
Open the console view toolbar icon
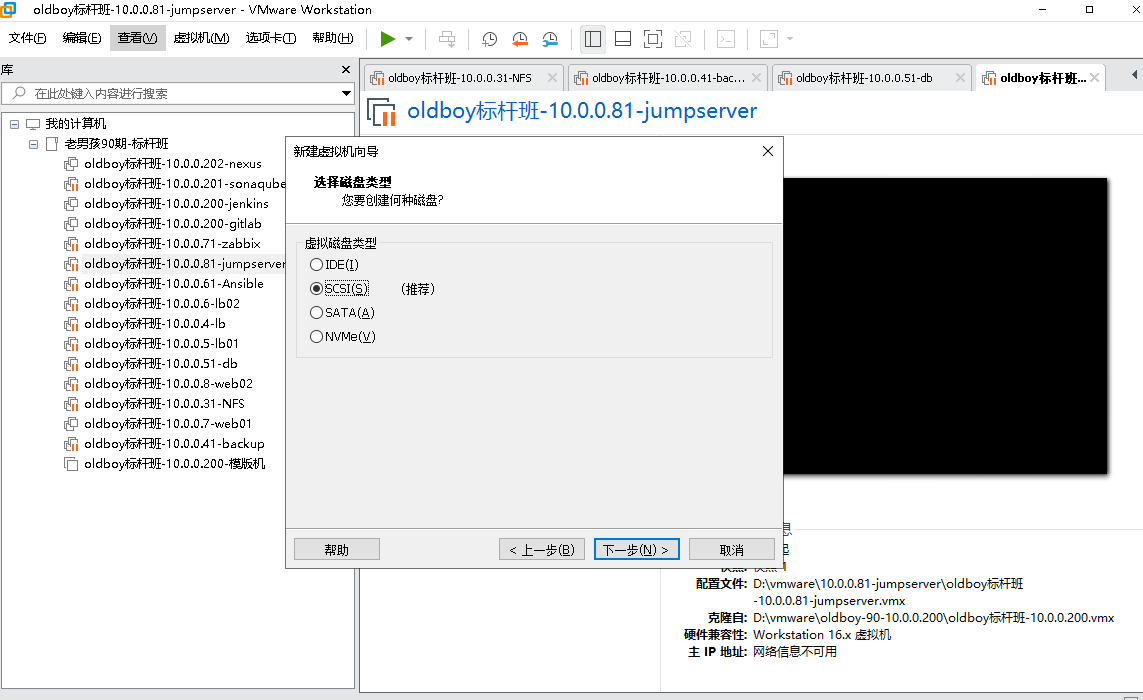click(x=726, y=39)
